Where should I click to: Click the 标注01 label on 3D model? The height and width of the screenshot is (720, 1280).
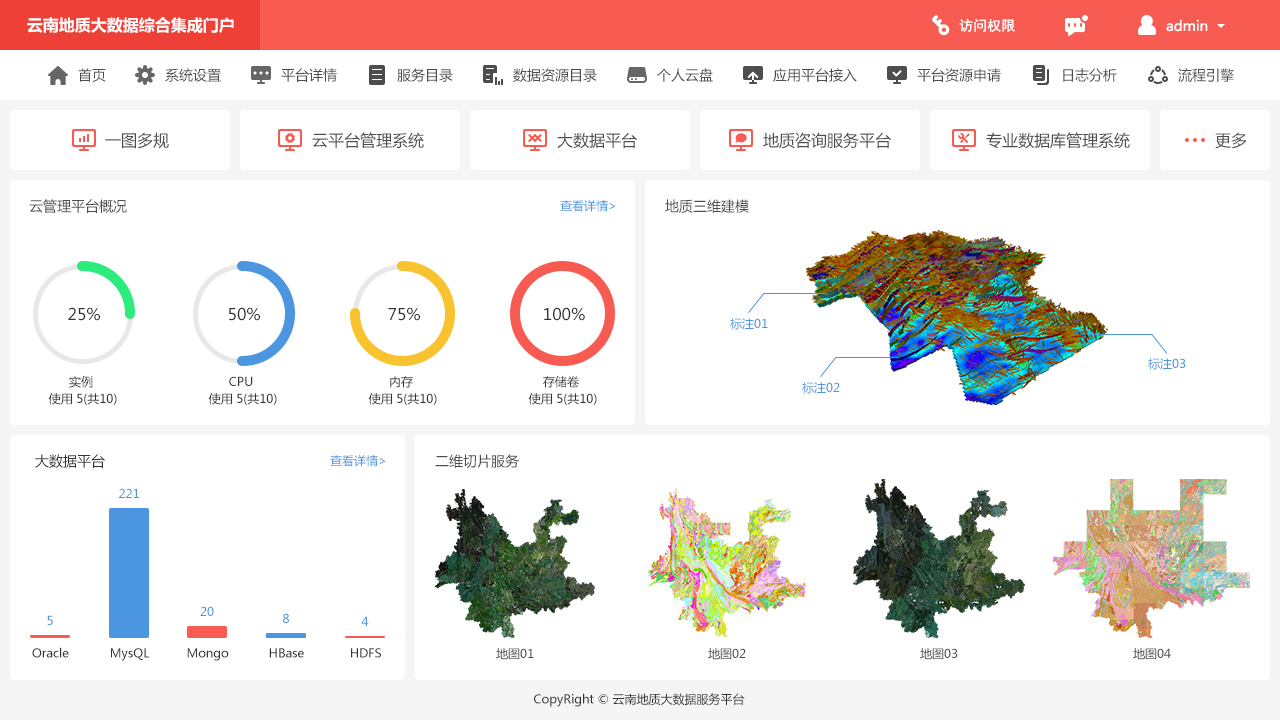(x=749, y=324)
